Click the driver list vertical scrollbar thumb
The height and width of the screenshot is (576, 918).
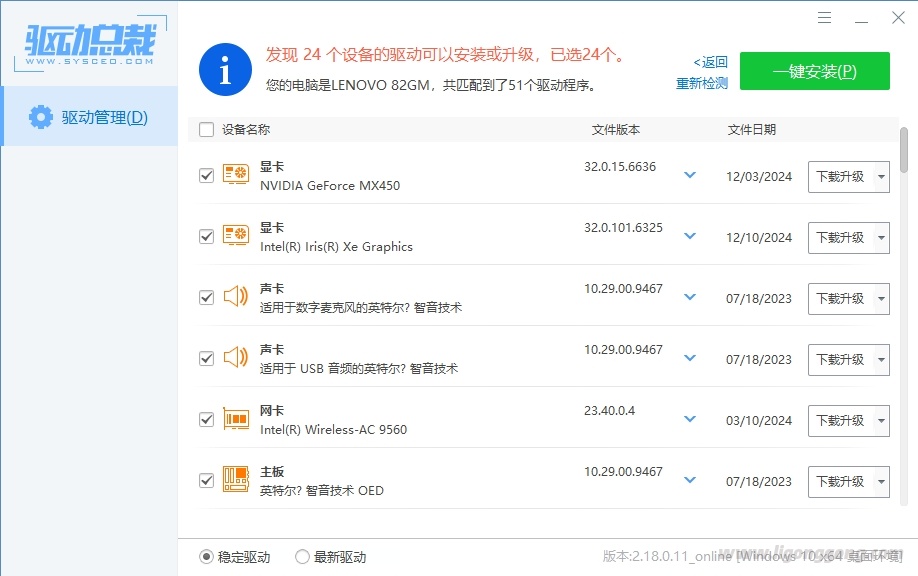point(904,150)
